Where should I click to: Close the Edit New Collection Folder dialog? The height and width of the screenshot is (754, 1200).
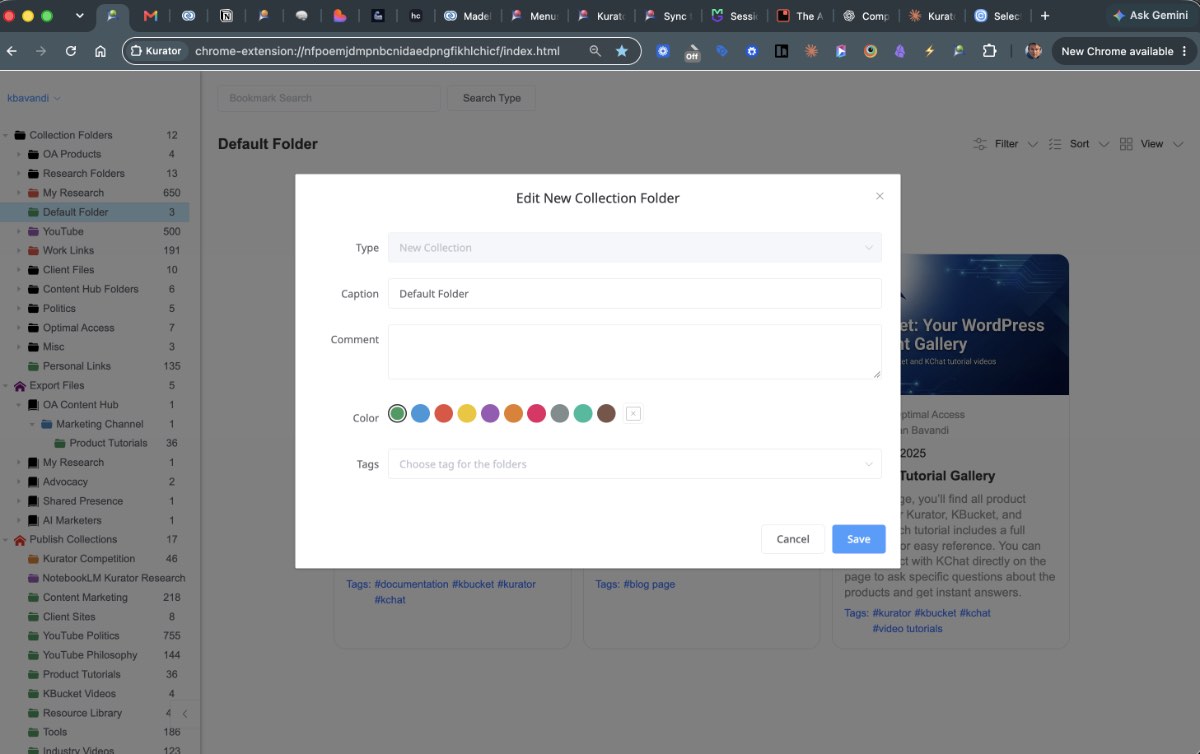[x=879, y=196]
